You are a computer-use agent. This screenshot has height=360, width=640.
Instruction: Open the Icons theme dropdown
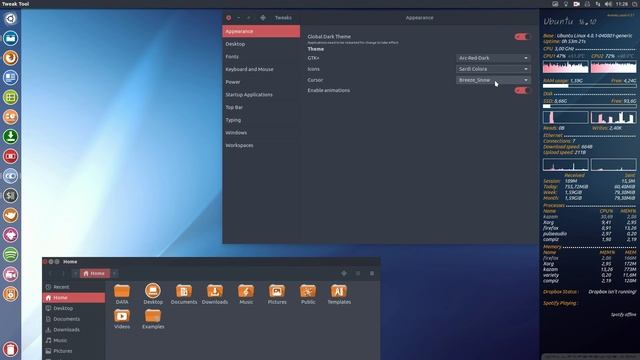pos(493,69)
